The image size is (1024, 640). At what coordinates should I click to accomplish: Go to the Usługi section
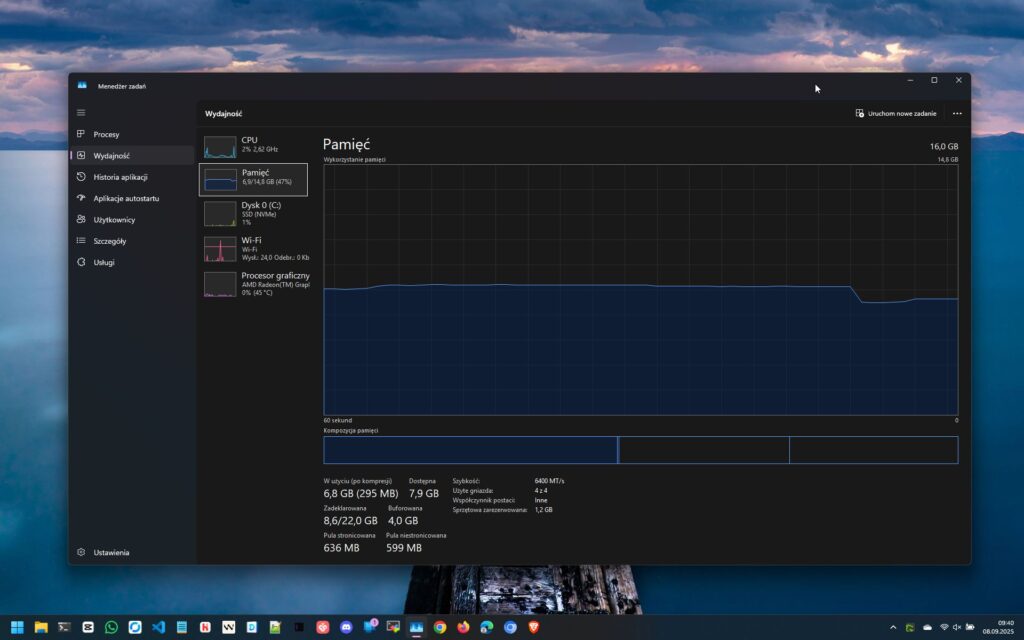[104, 262]
